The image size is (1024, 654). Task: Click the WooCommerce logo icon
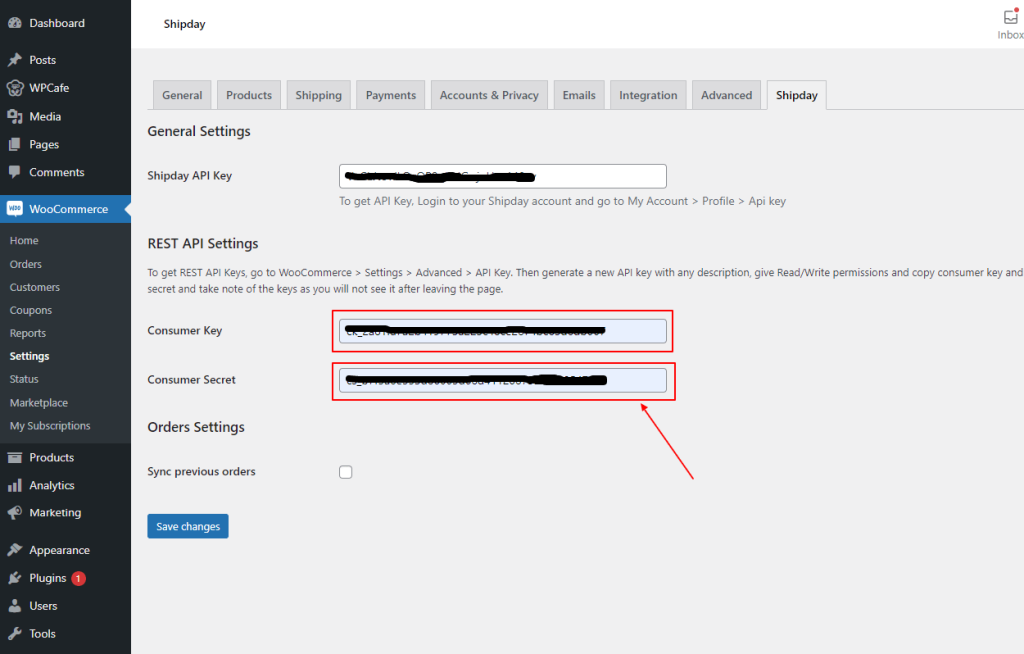pos(14,208)
